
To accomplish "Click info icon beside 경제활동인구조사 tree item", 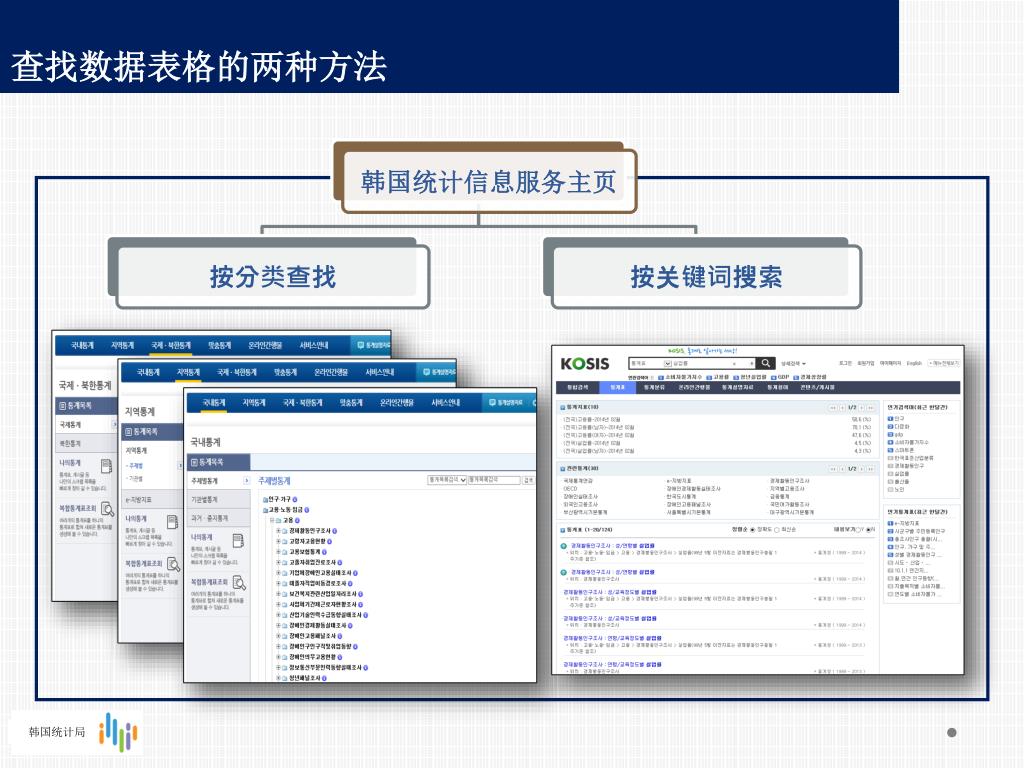I will [x=335, y=531].
